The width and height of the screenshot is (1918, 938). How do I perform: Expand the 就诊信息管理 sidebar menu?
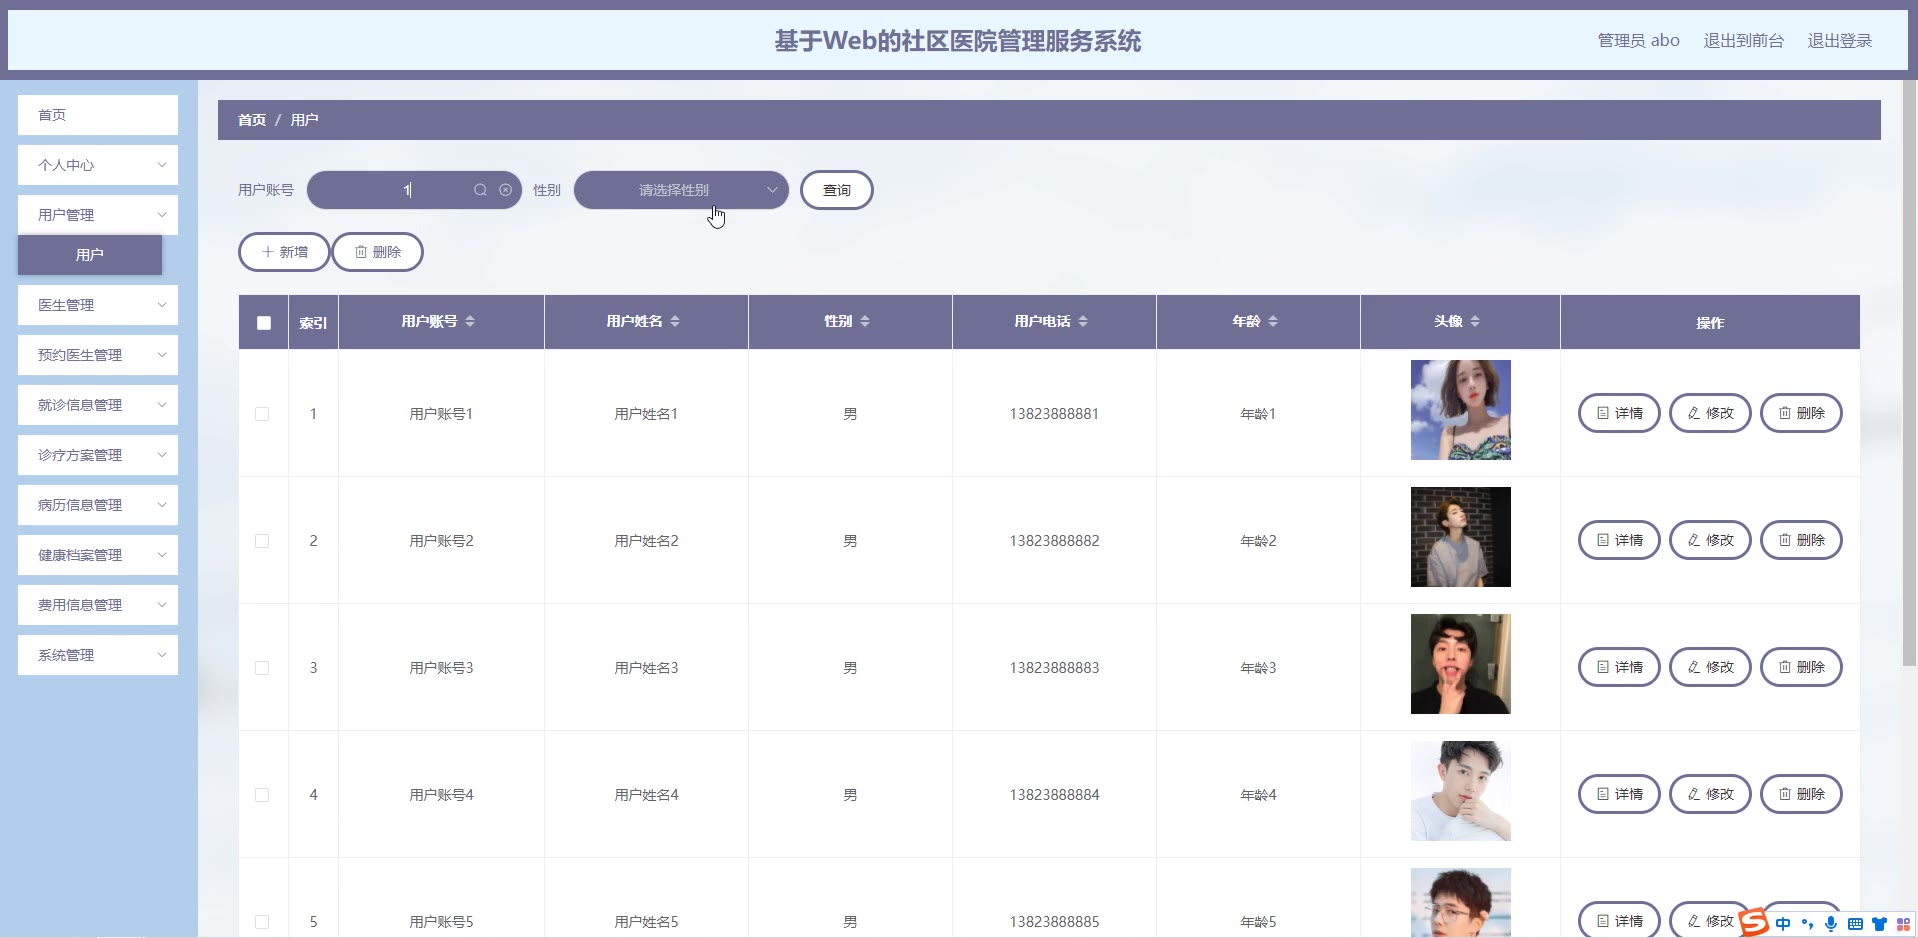coord(98,405)
